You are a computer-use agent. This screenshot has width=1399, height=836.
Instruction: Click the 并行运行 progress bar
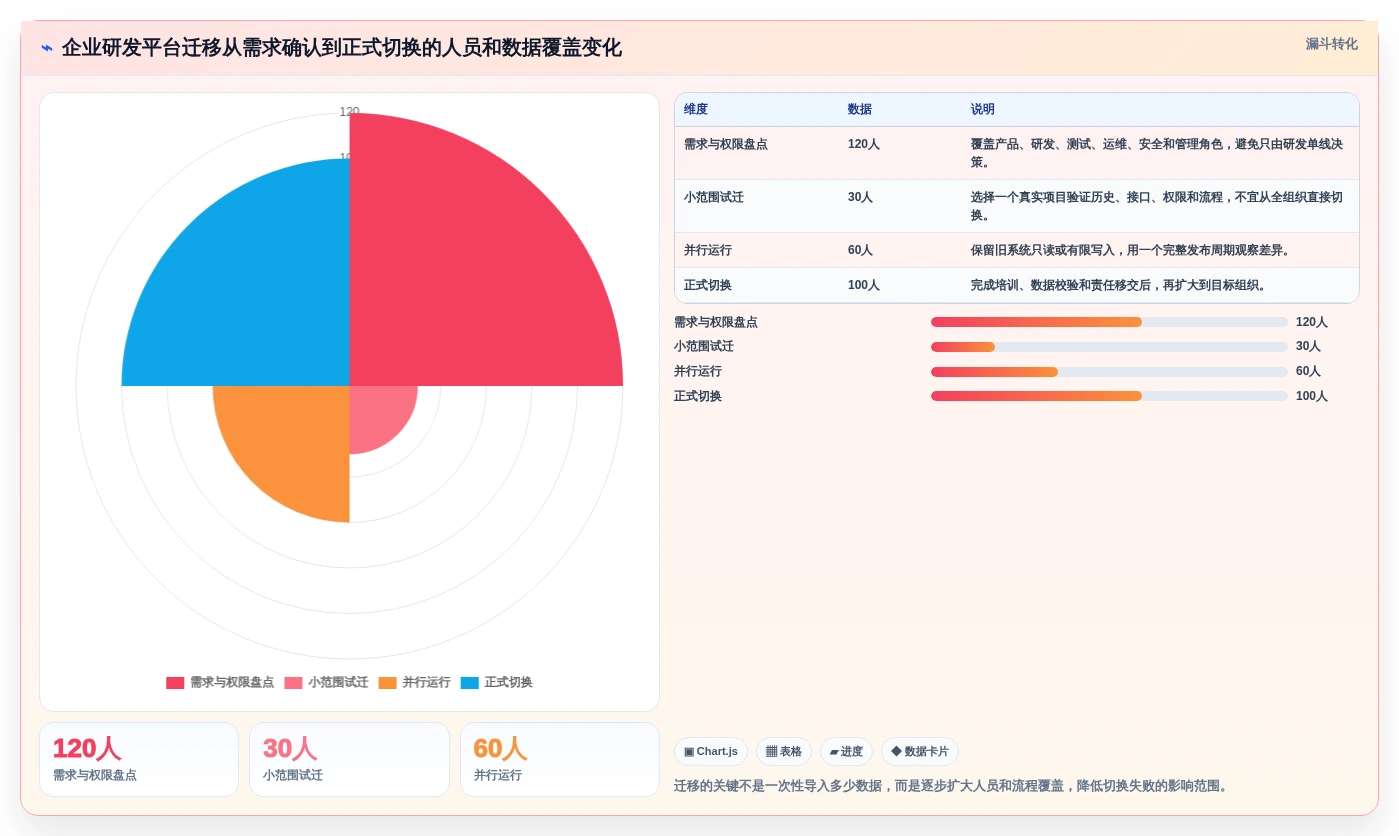pos(1109,372)
